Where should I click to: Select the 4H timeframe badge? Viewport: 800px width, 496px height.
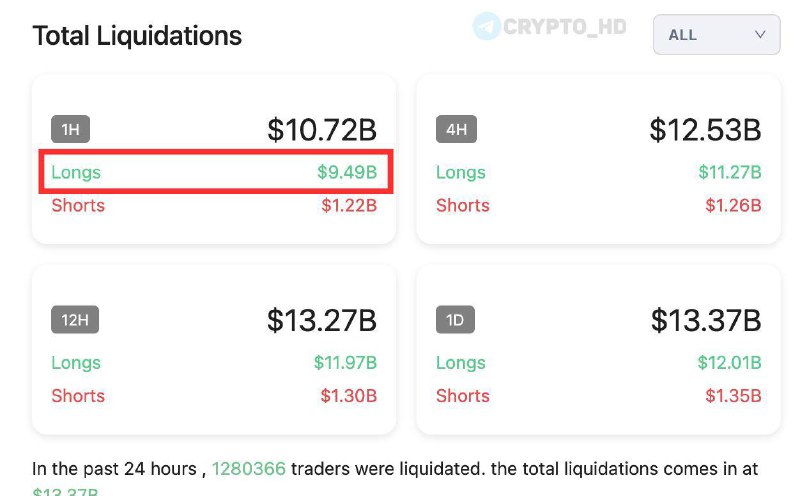point(456,130)
